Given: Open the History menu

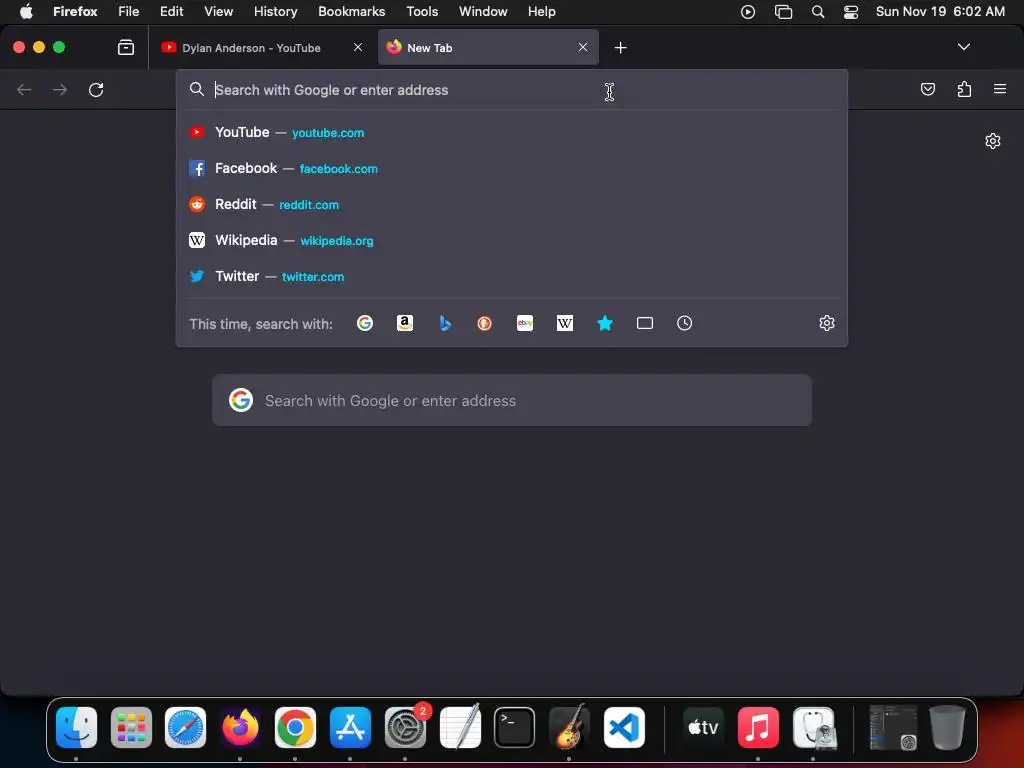Looking at the screenshot, I should (276, 12).
